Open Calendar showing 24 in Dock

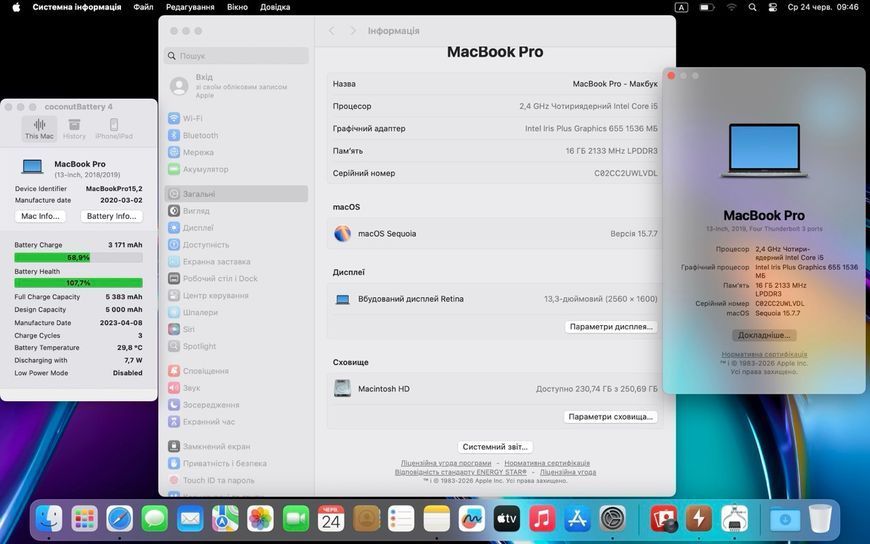coord(331,520)
